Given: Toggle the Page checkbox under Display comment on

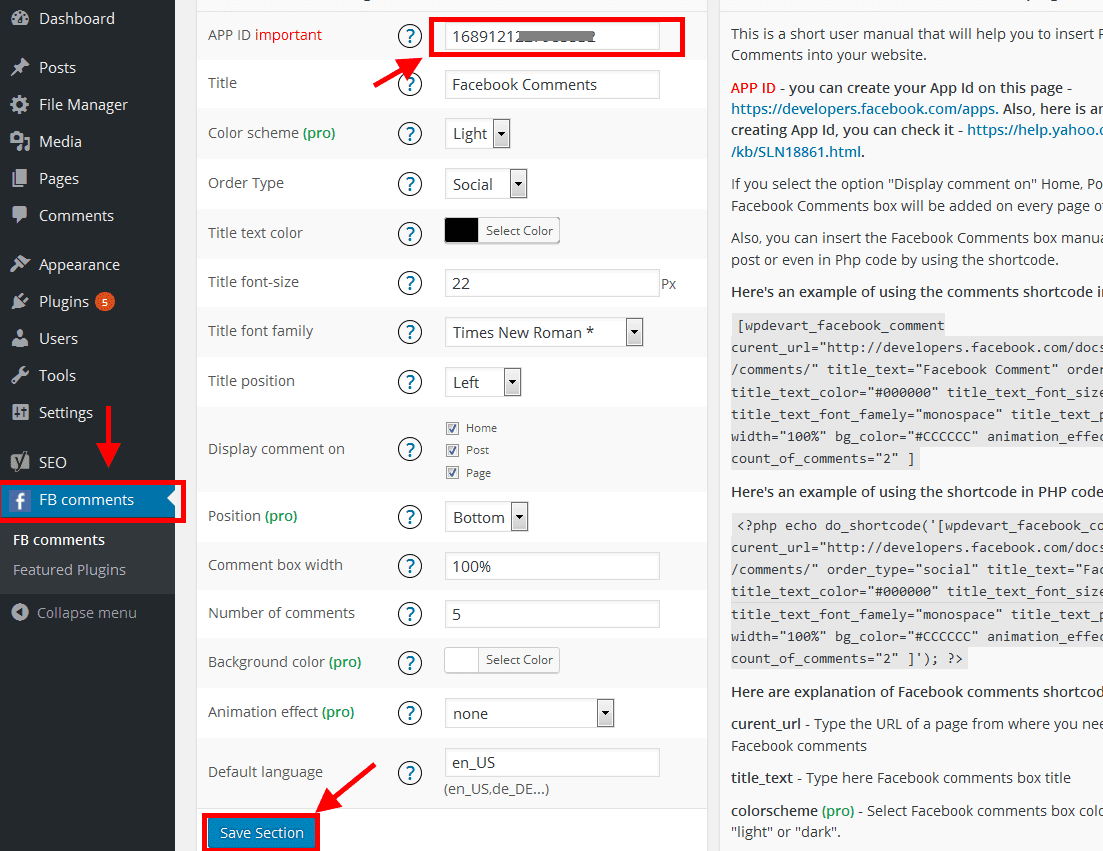Looking at the screenshot, I should point(452,472).
